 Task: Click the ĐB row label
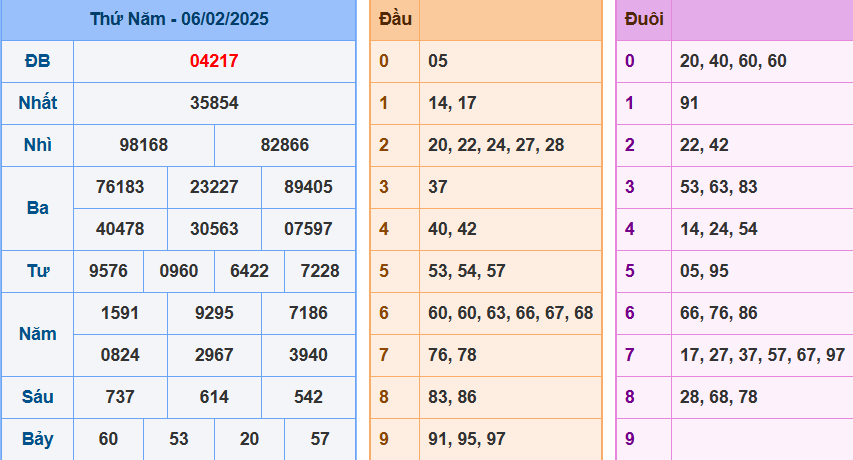point(38,61)
